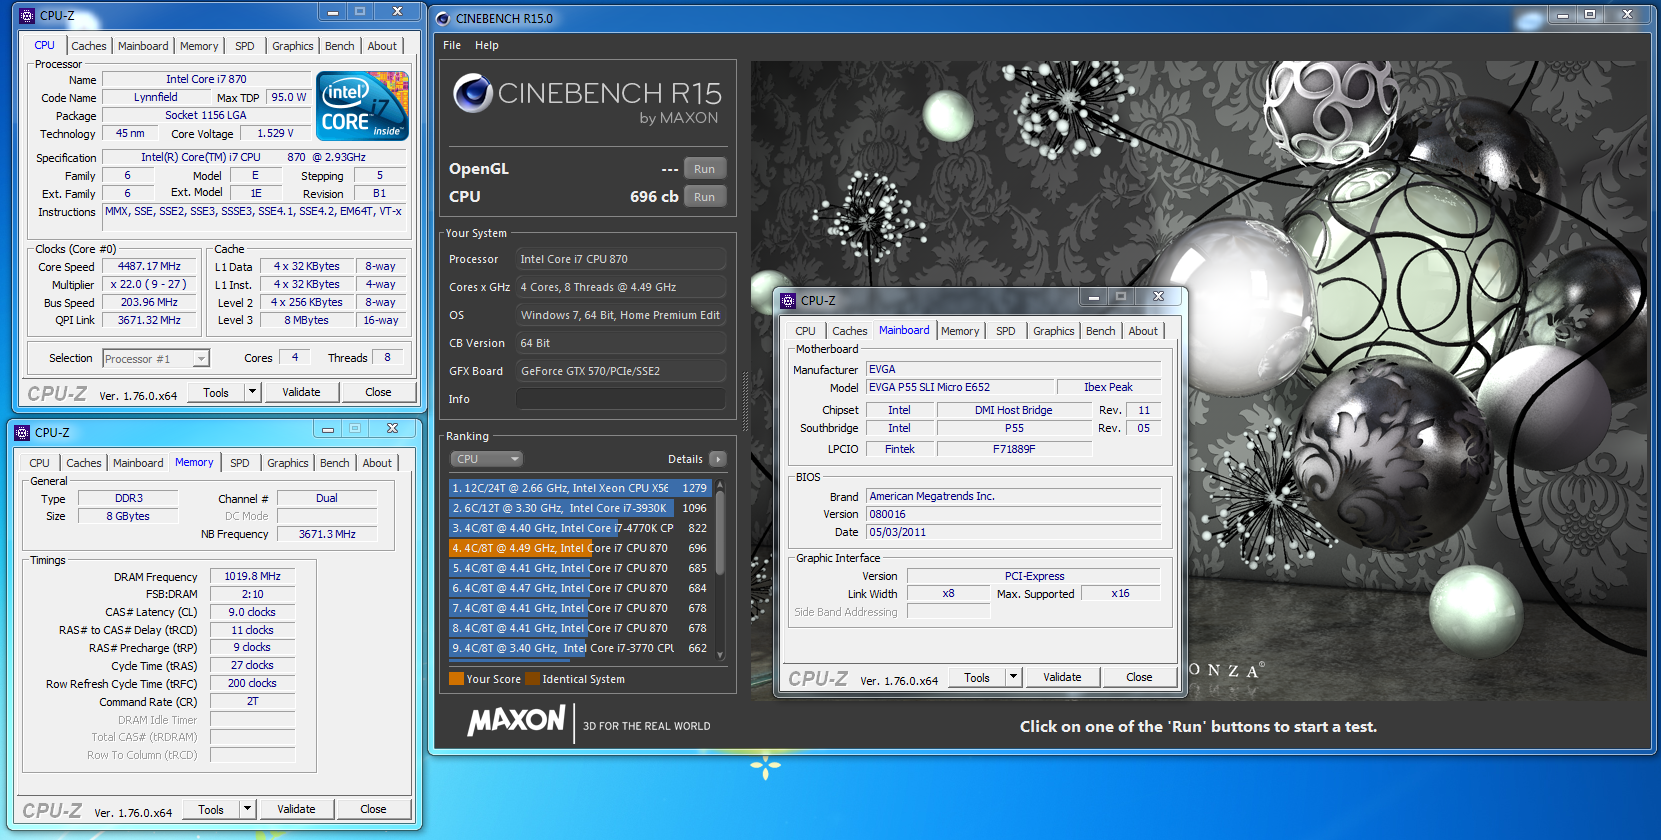Click Validate in top CPU-Z window
This screenshot has width=1661, height=840.
(x=301, y=392)
